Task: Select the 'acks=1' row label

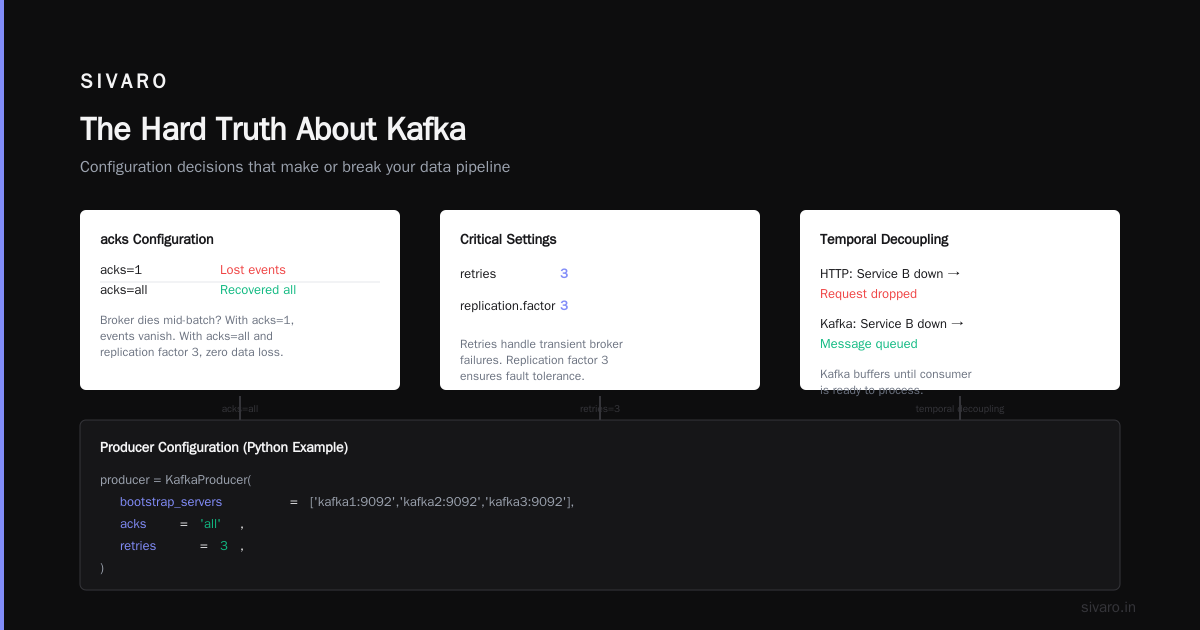Action: 121,270
